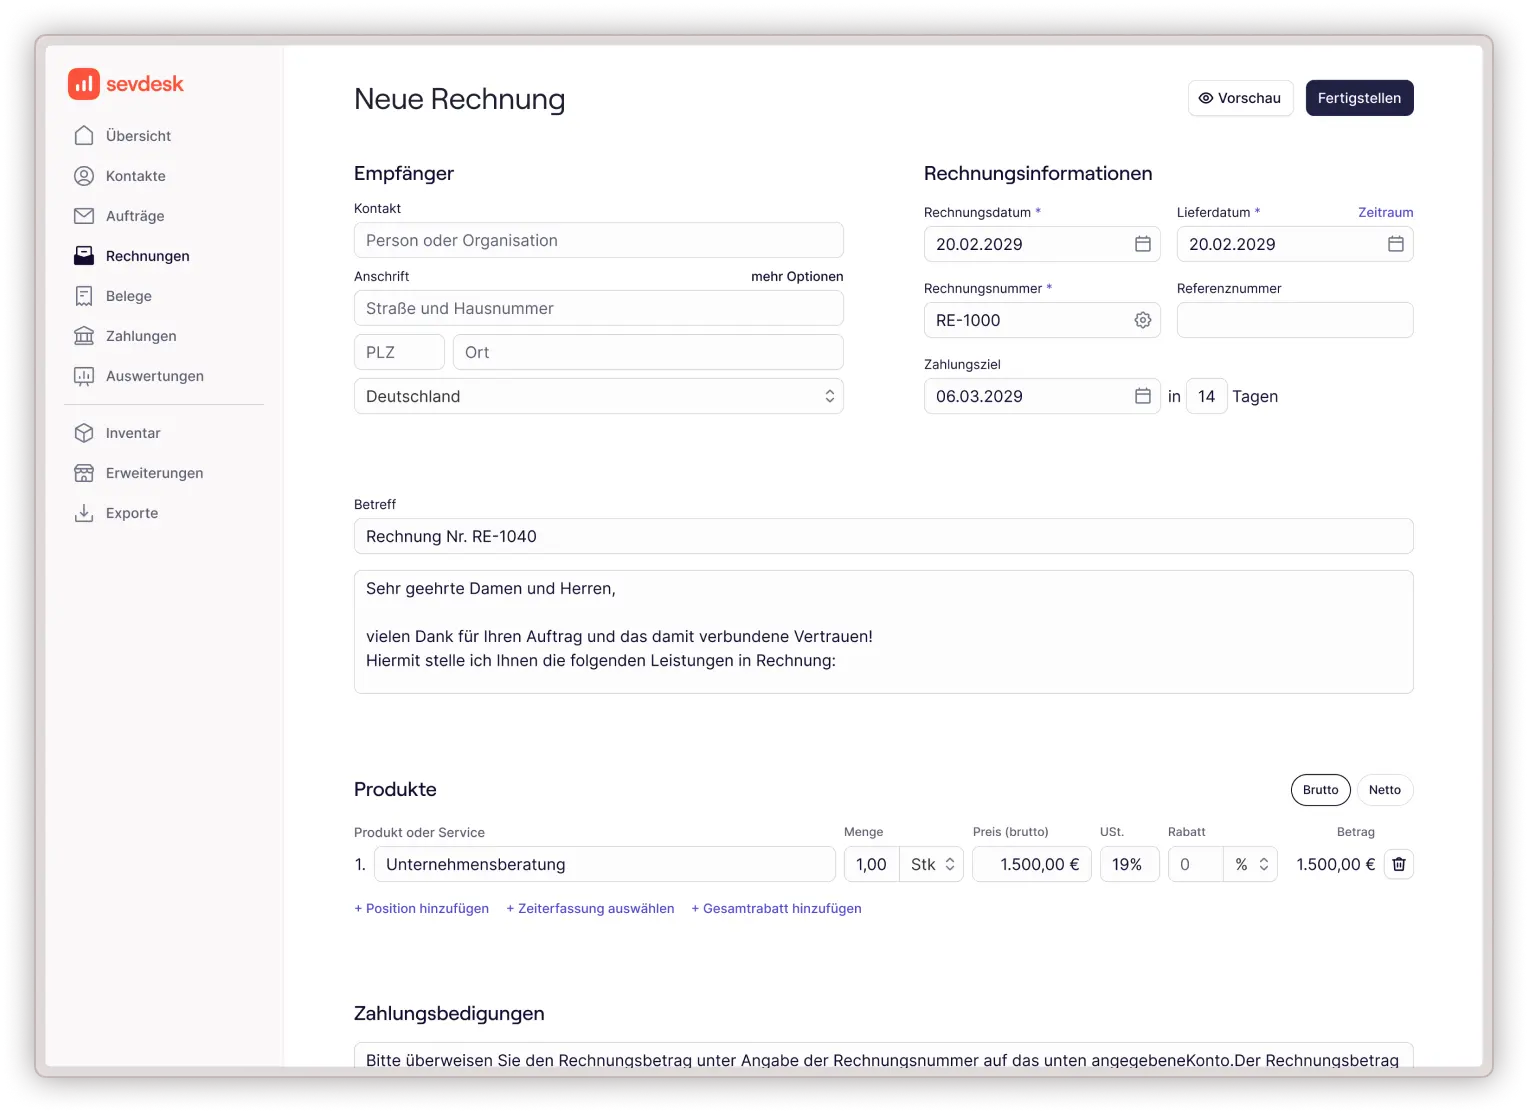1528x1112 pixels.
Task: Click the Fertigstellen button
Action: [1359, 97]
